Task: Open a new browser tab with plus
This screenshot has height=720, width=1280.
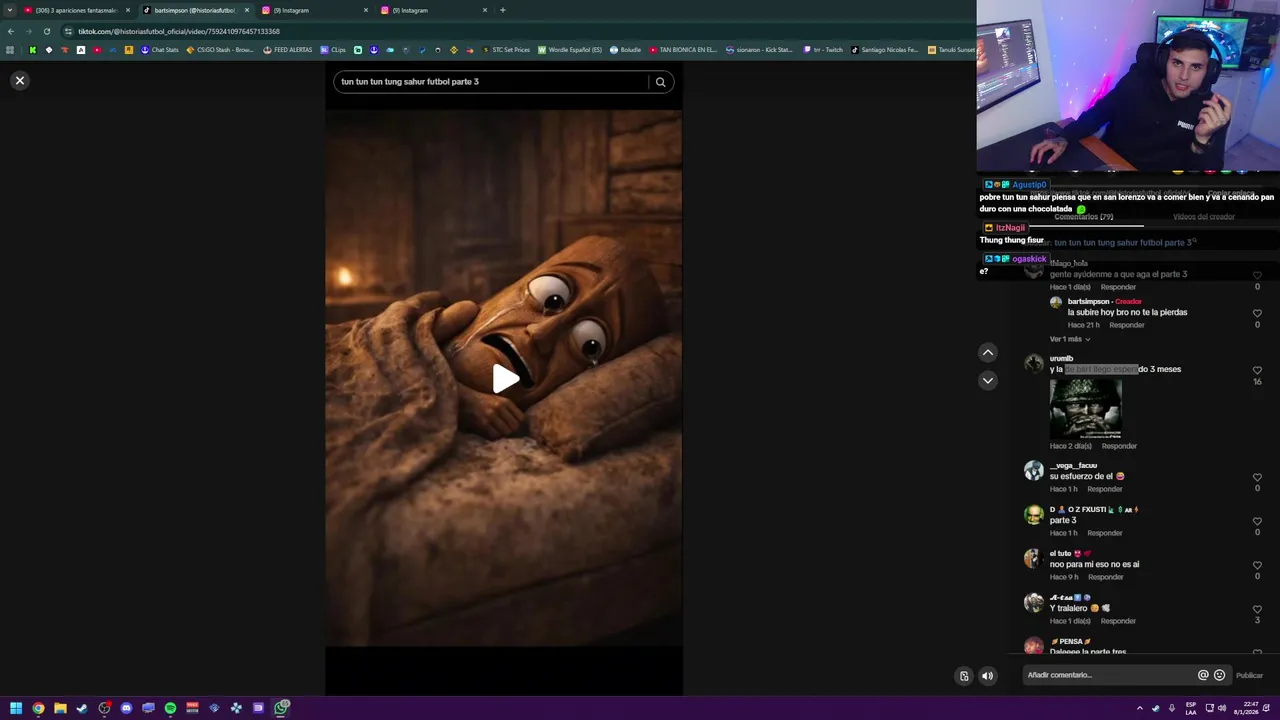Action: (x=502, y=10)
